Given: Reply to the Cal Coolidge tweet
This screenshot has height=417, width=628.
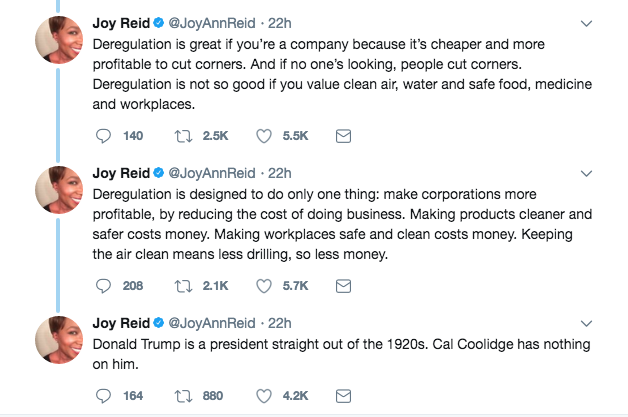Looking at the screenshot, I should (103, 395).
